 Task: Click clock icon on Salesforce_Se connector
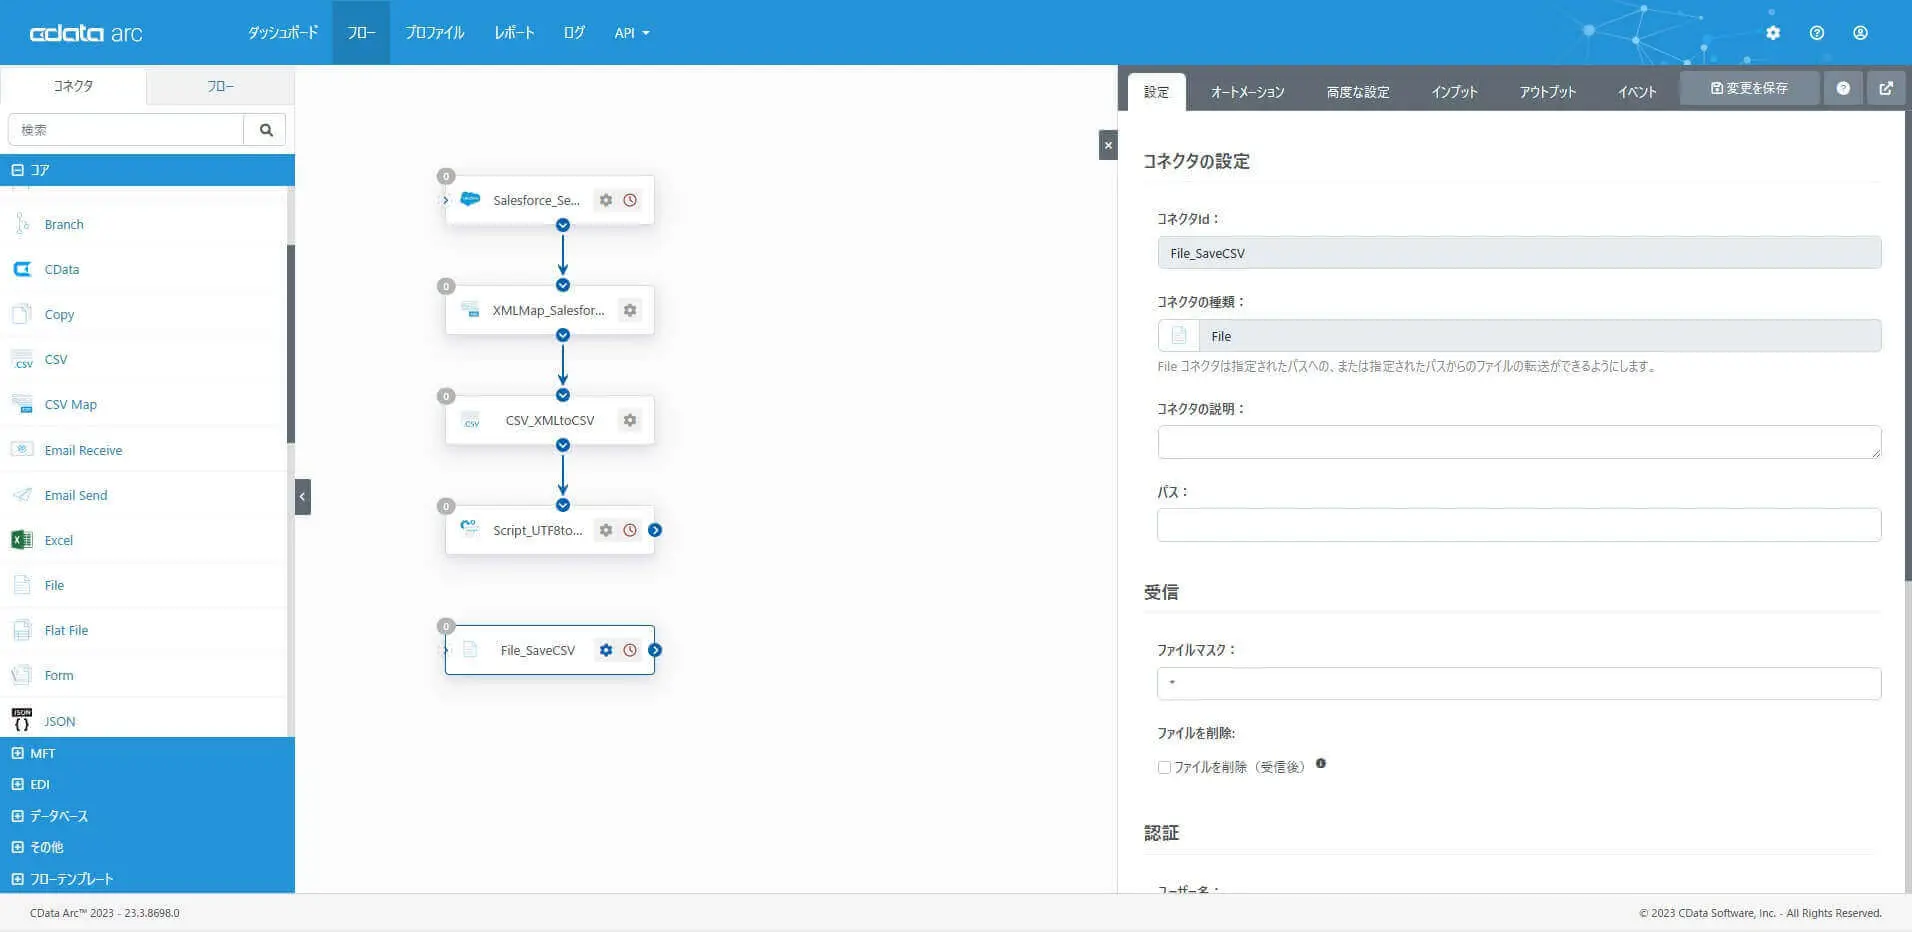coord(630,200)
